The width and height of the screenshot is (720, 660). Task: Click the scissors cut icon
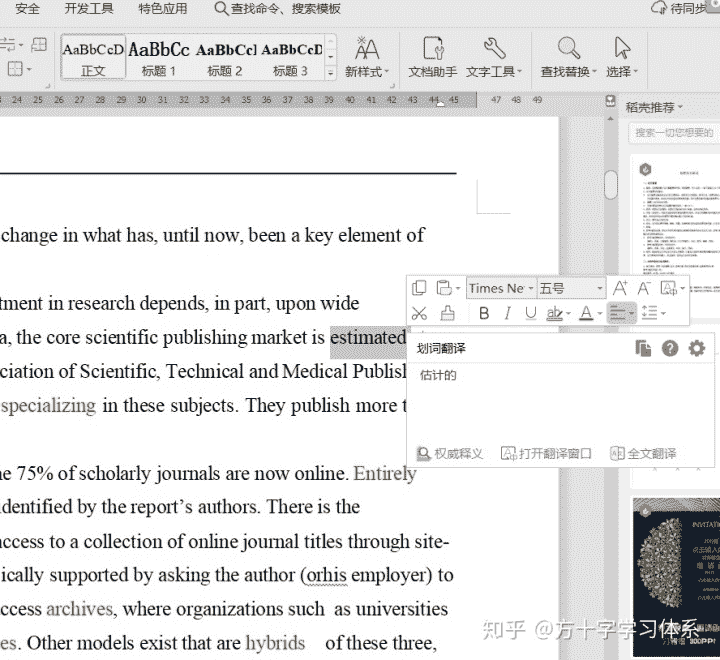click(x=420, y=314)
